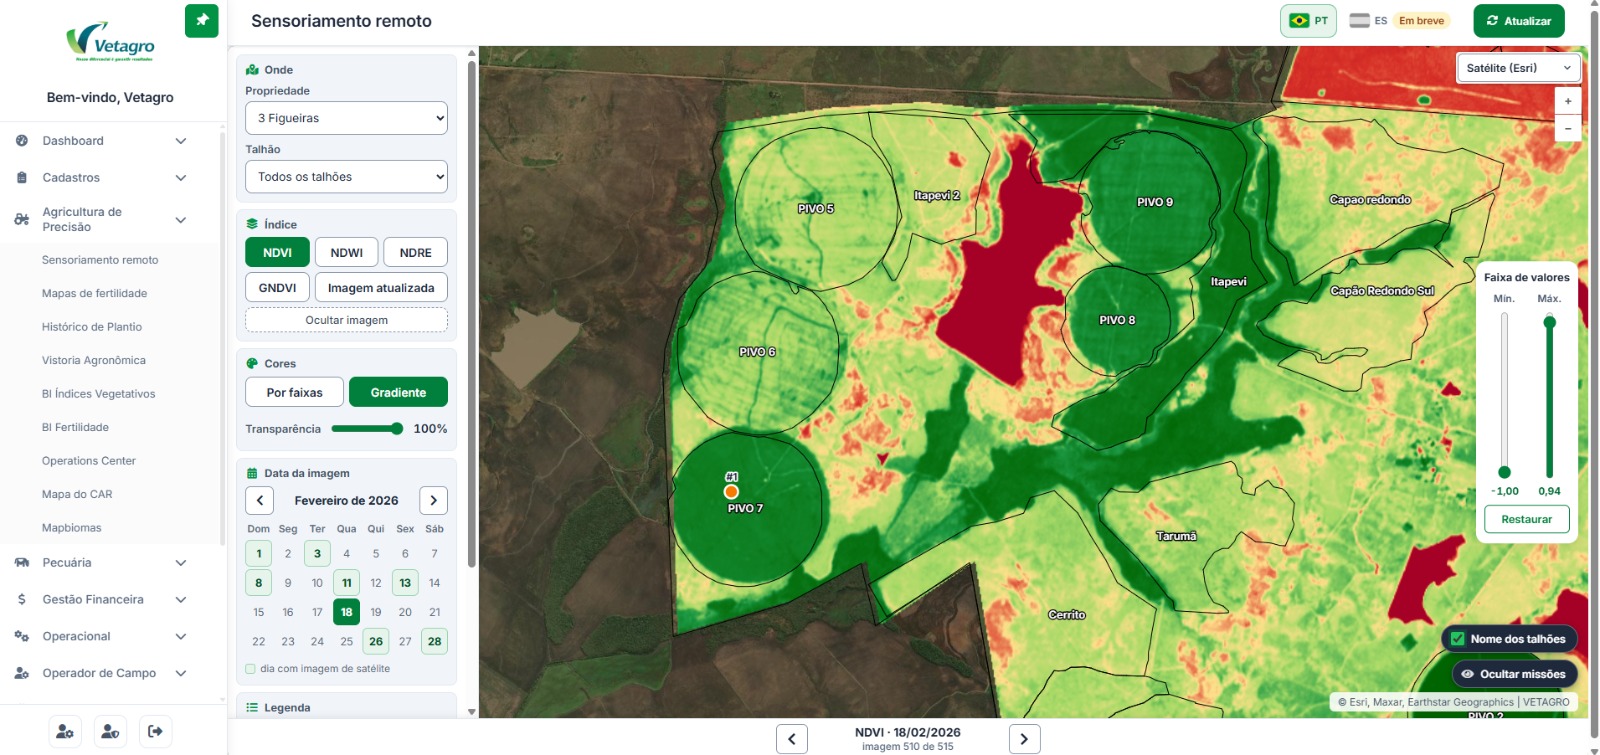Click the user clock icon at sidebar bottom

point(110,732)
